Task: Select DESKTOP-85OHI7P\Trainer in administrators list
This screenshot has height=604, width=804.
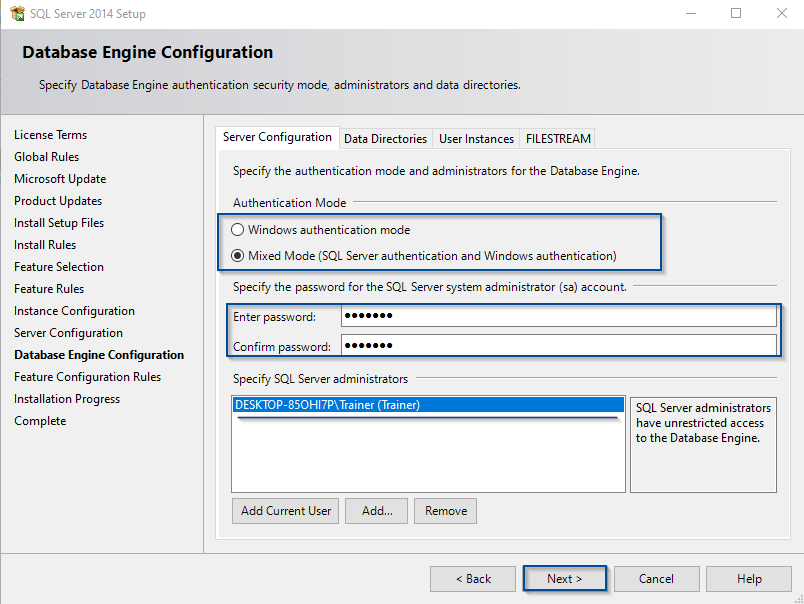Action: 327,405
